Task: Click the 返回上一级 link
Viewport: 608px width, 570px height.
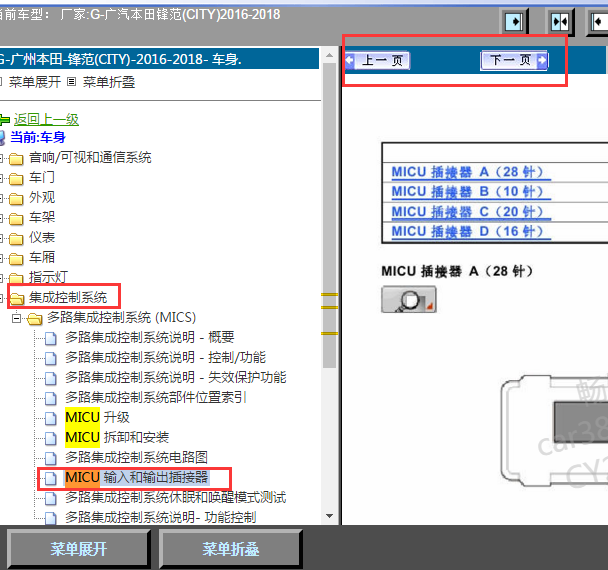Action: tap(46, 119)
